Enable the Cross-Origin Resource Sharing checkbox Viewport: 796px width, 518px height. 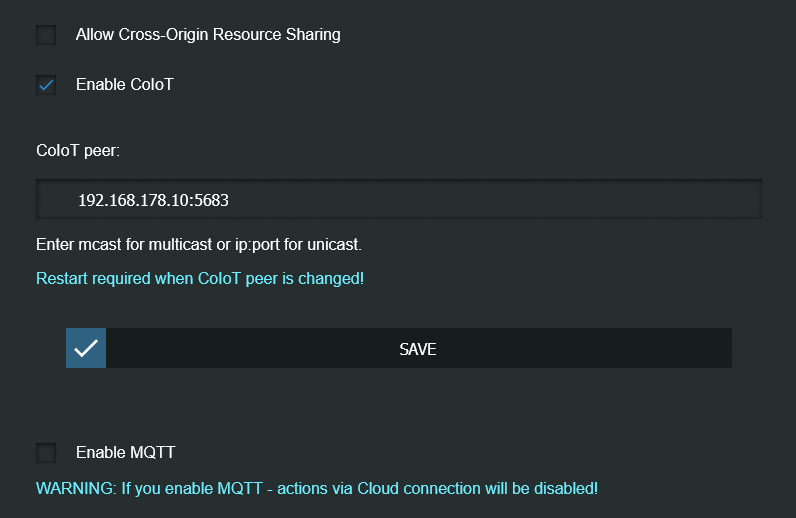(x=46, y=35)
